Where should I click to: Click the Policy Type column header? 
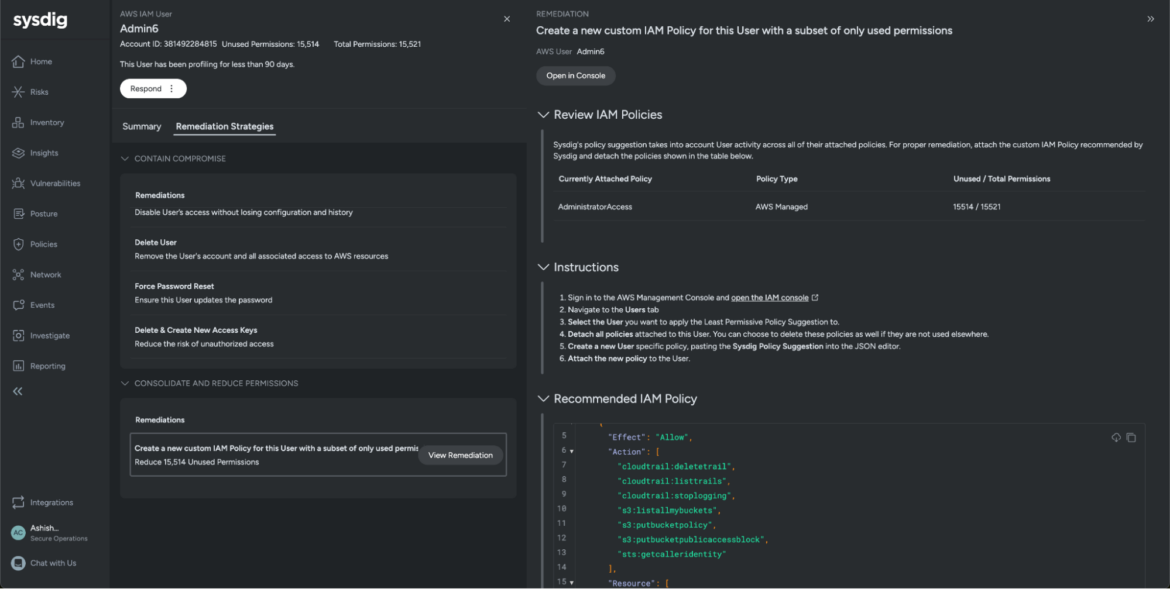(777, 179)
